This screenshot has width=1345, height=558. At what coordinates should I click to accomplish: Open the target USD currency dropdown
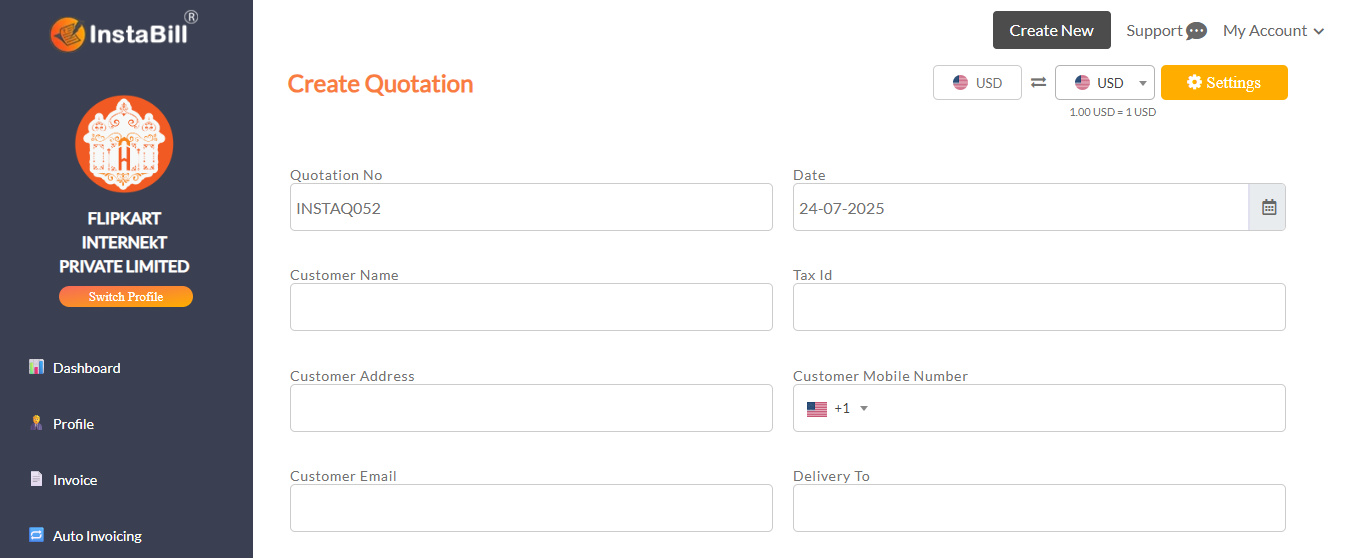(1104, 83)
